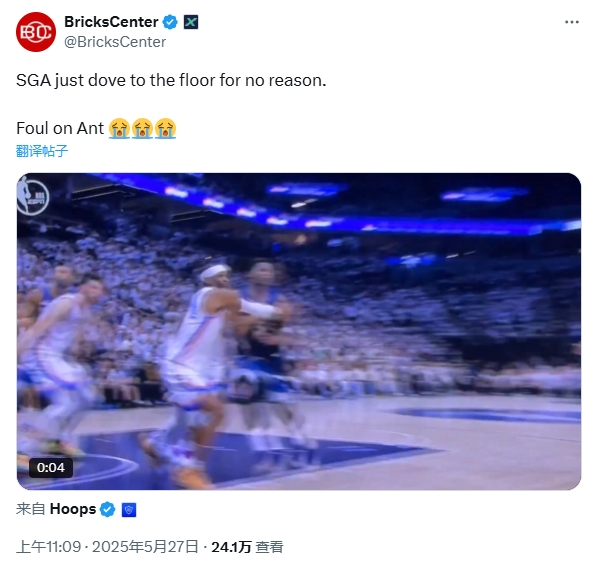
Task: Click the BricksCenter display name
Action: click(x=111, y=22)
